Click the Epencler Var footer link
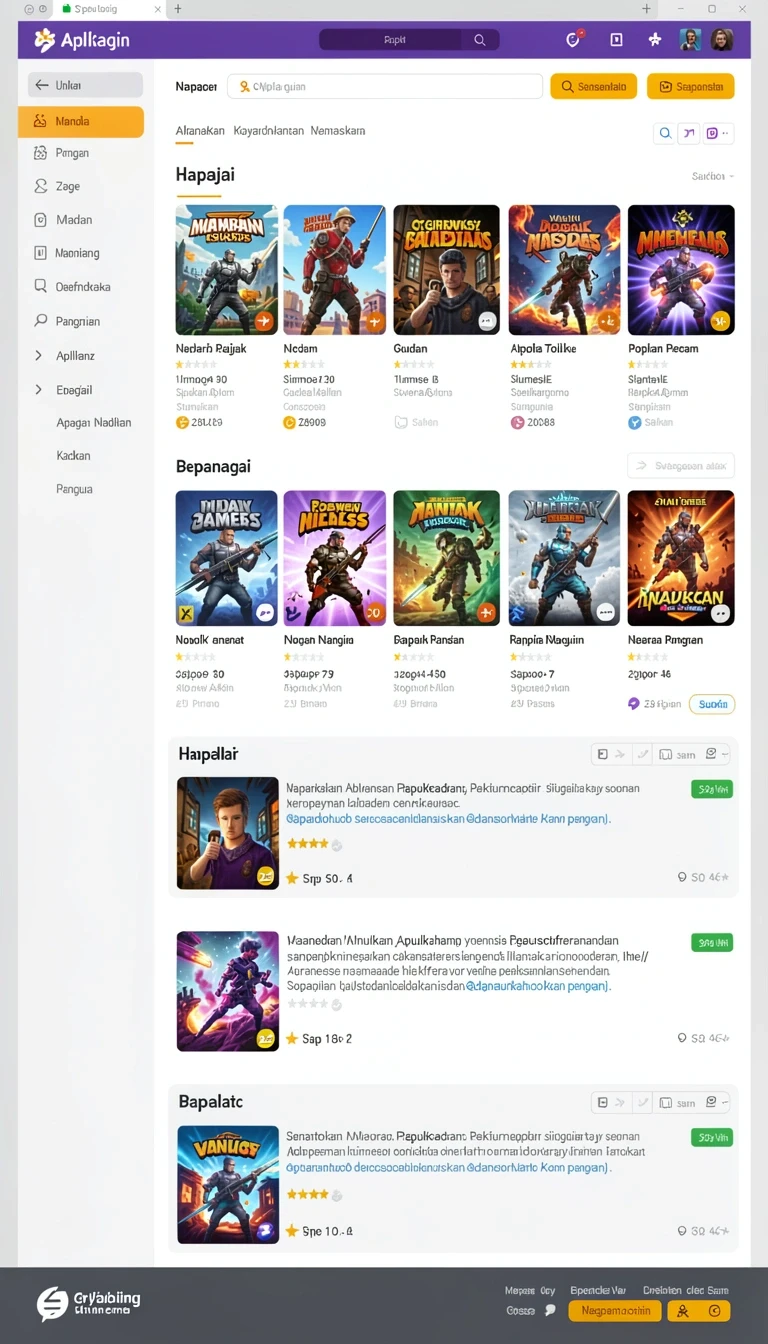The width and height of the screenshot is (768, 1344). [x=598, y=1290]
